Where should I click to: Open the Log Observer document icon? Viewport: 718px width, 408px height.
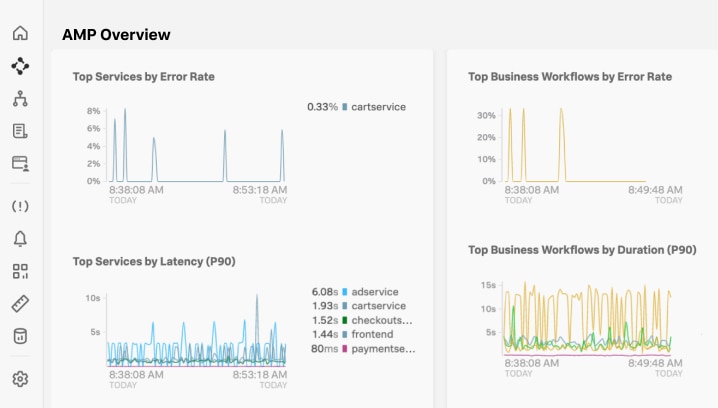[x=20, y=131]
